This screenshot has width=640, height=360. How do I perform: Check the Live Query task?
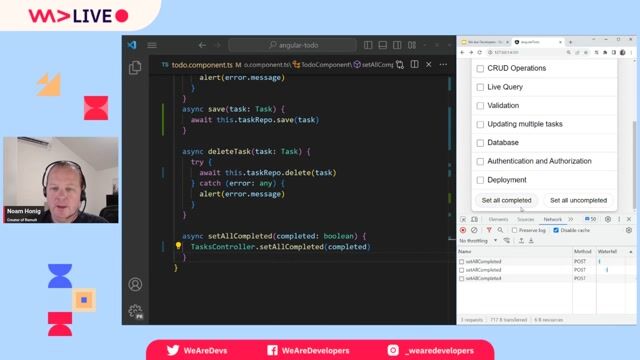(480, 87)
